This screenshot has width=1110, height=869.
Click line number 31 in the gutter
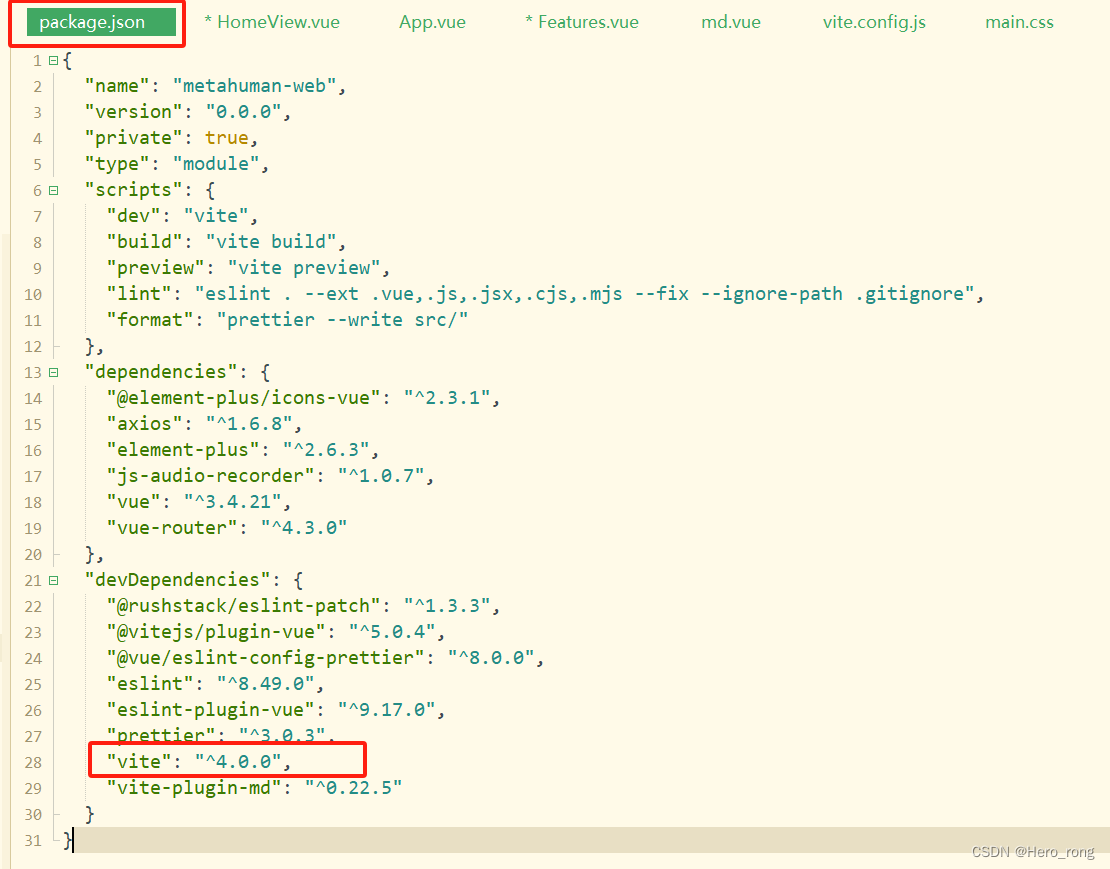[x=33, y=841]
